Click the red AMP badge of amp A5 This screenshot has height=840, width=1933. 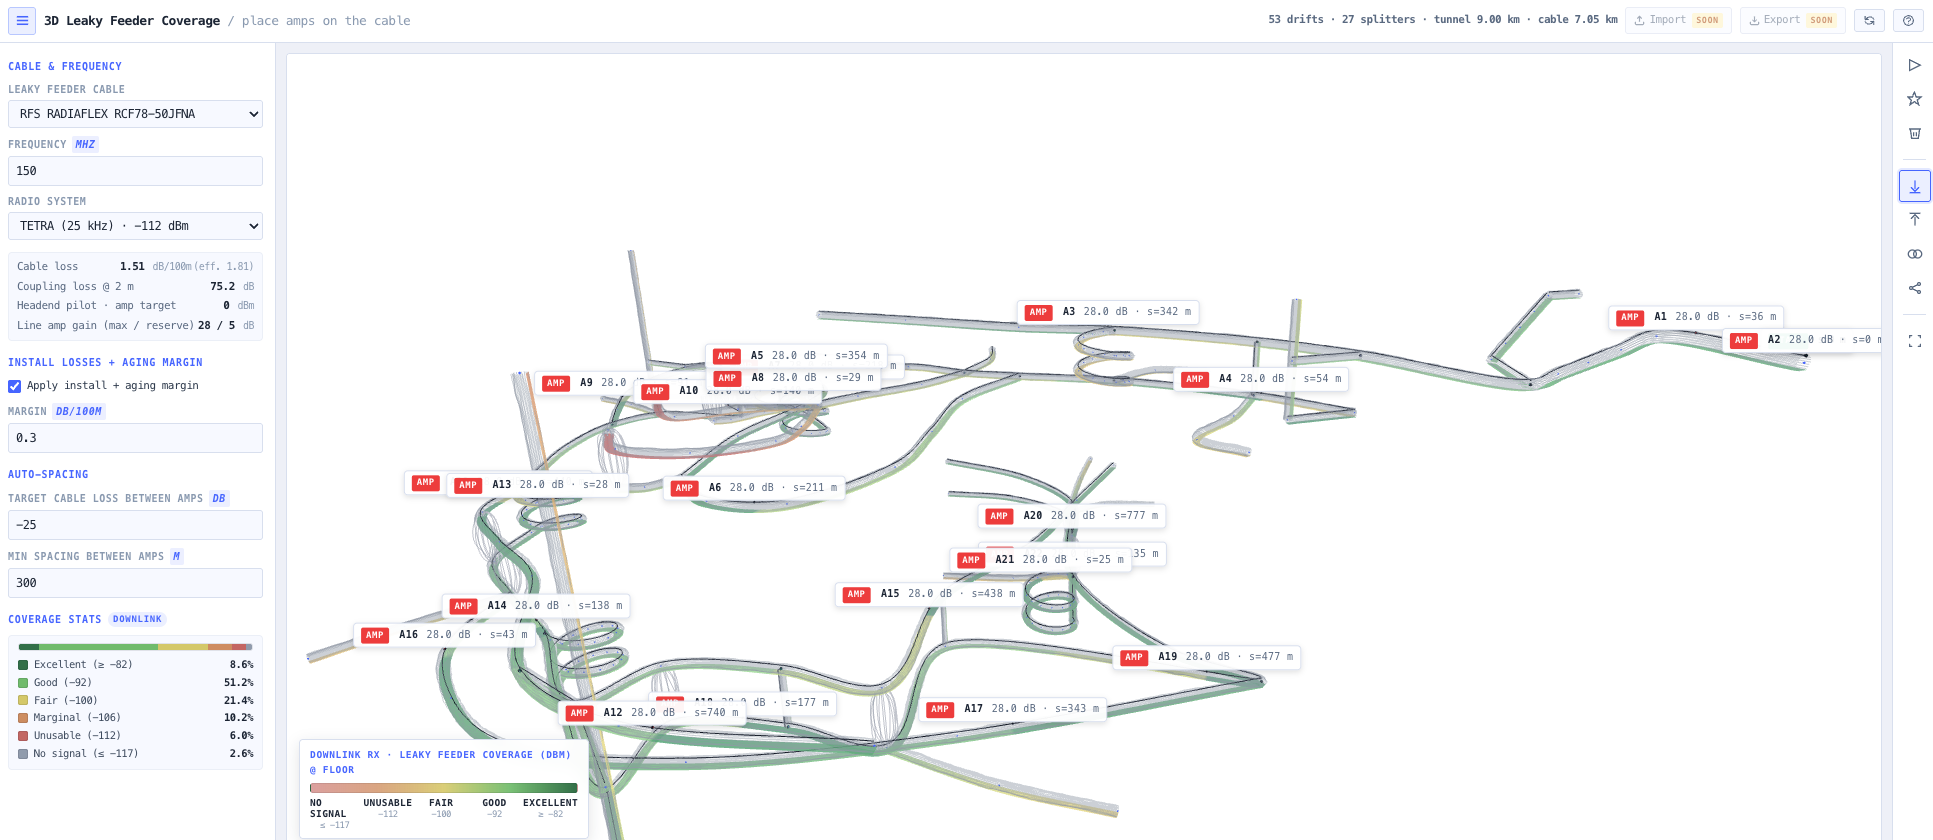(x=727, y=356)
